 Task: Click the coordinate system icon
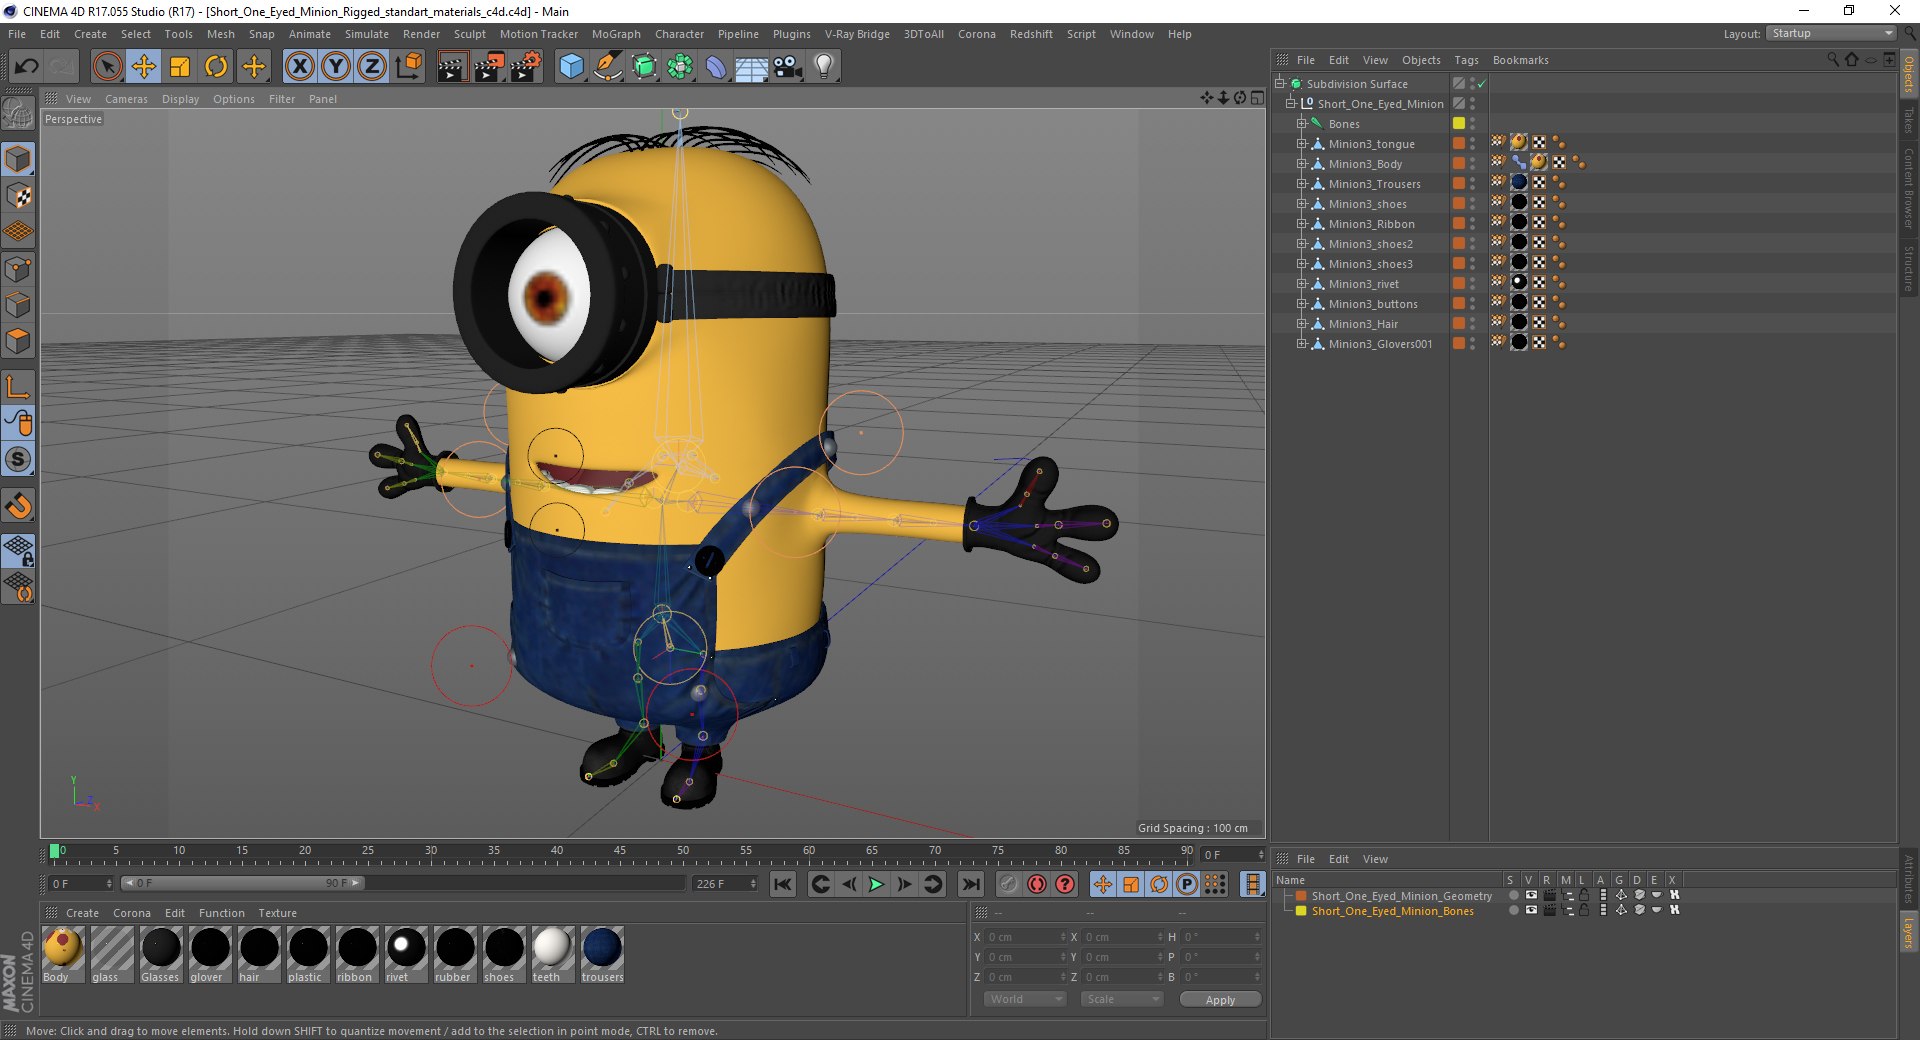409,67
